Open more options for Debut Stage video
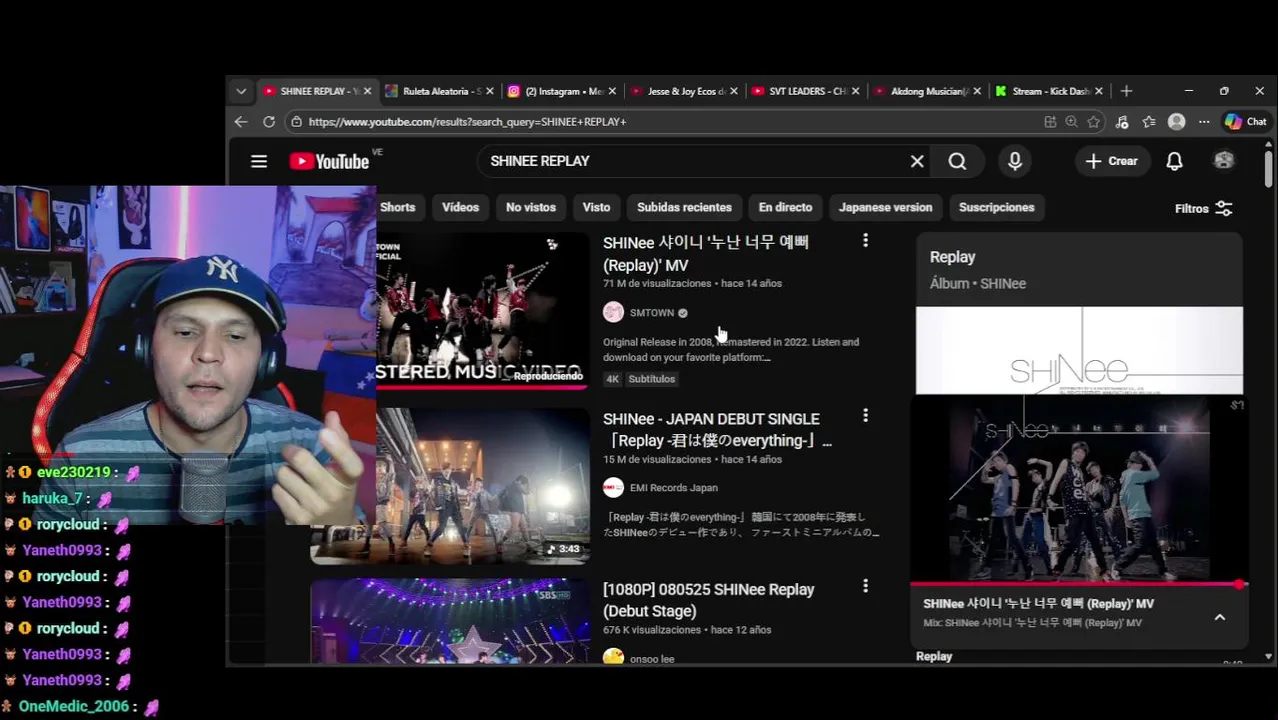The width and height of the screenshot is (1278, 720). 865,586
